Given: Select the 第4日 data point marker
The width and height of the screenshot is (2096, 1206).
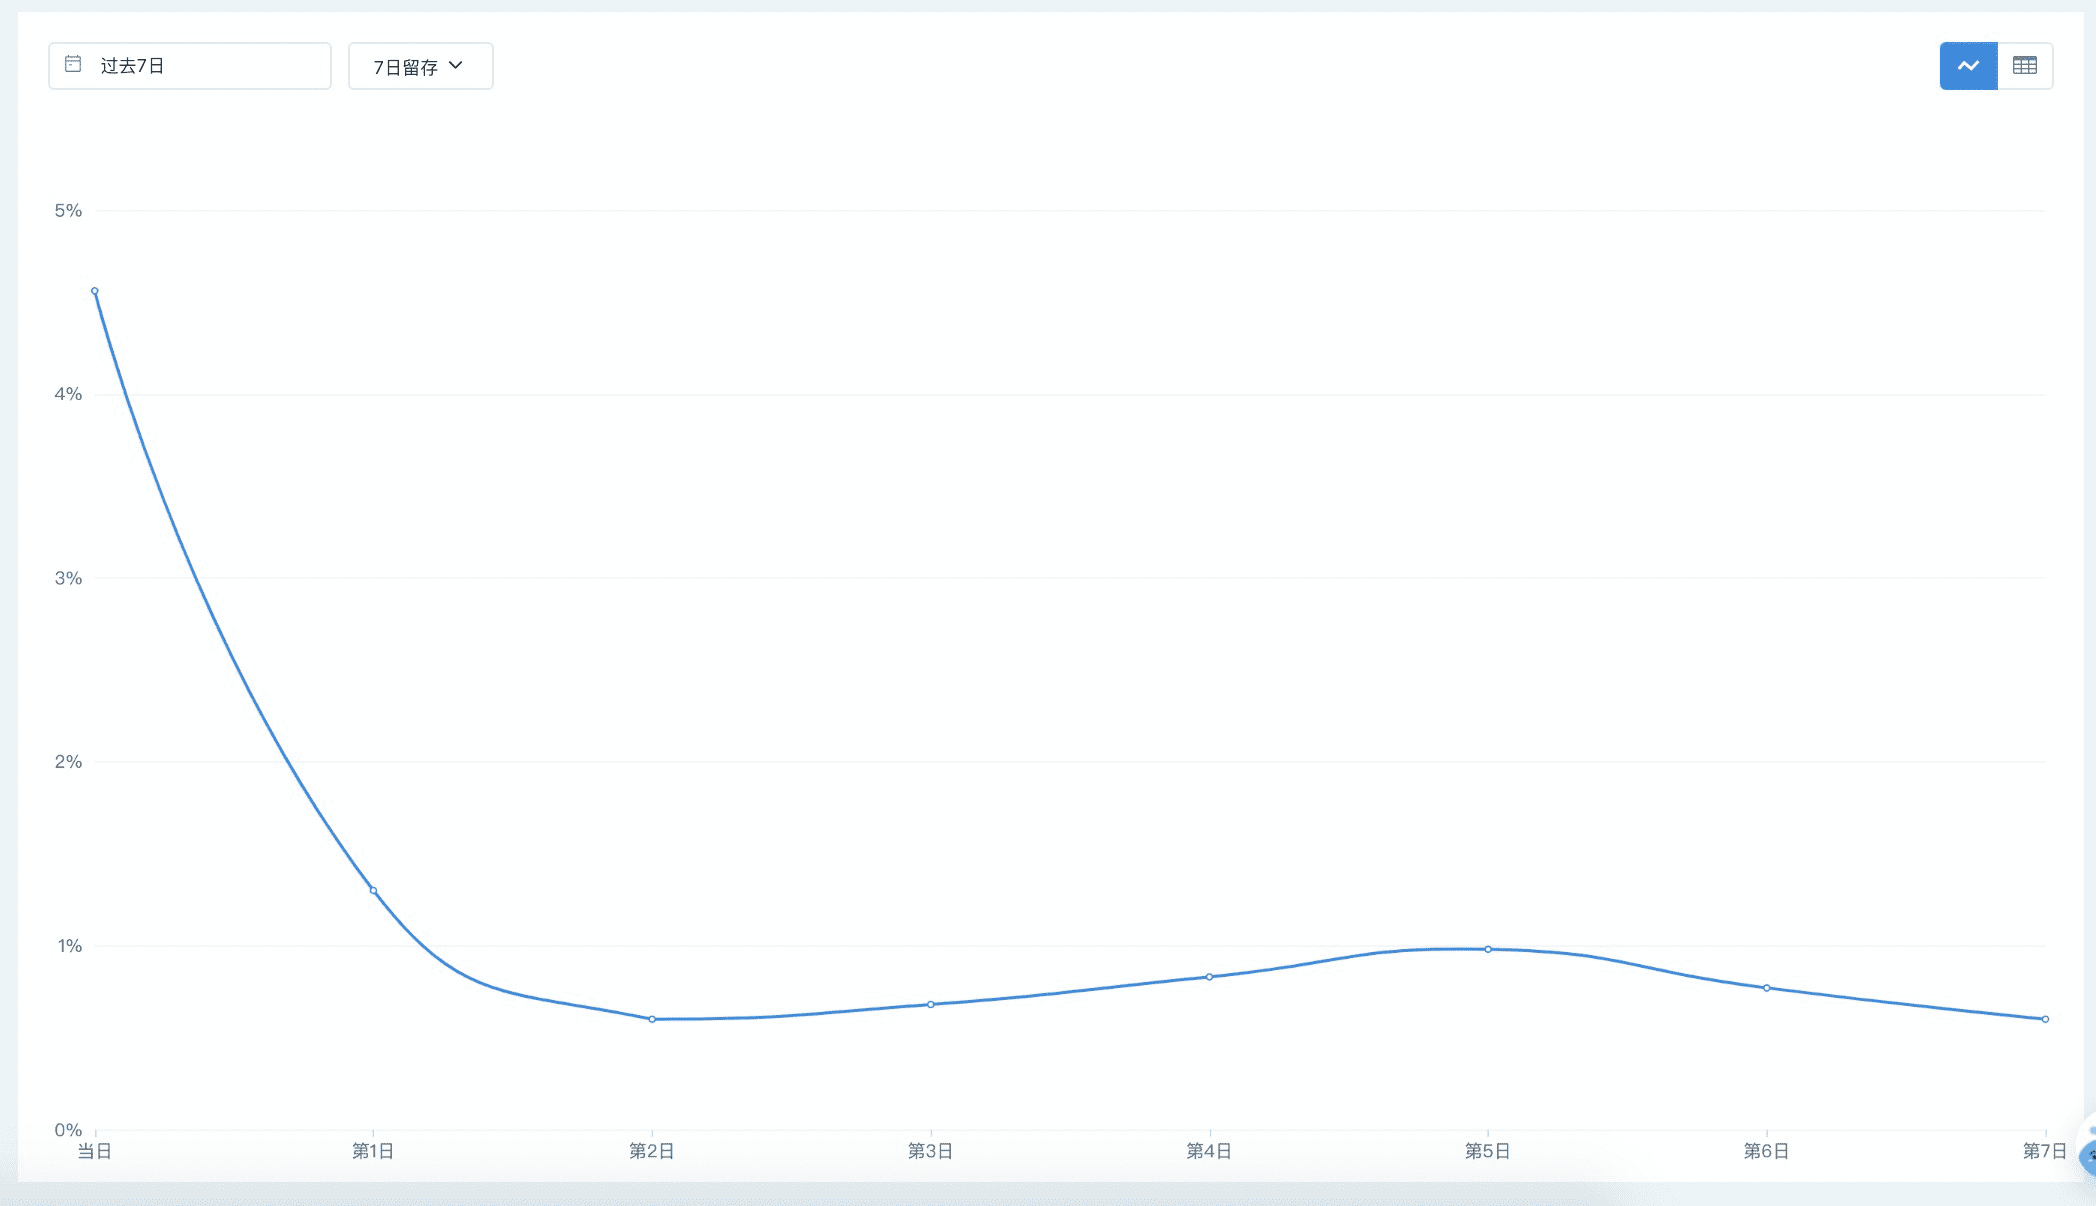Looking at the screenshot, I should coord(1209,977).
